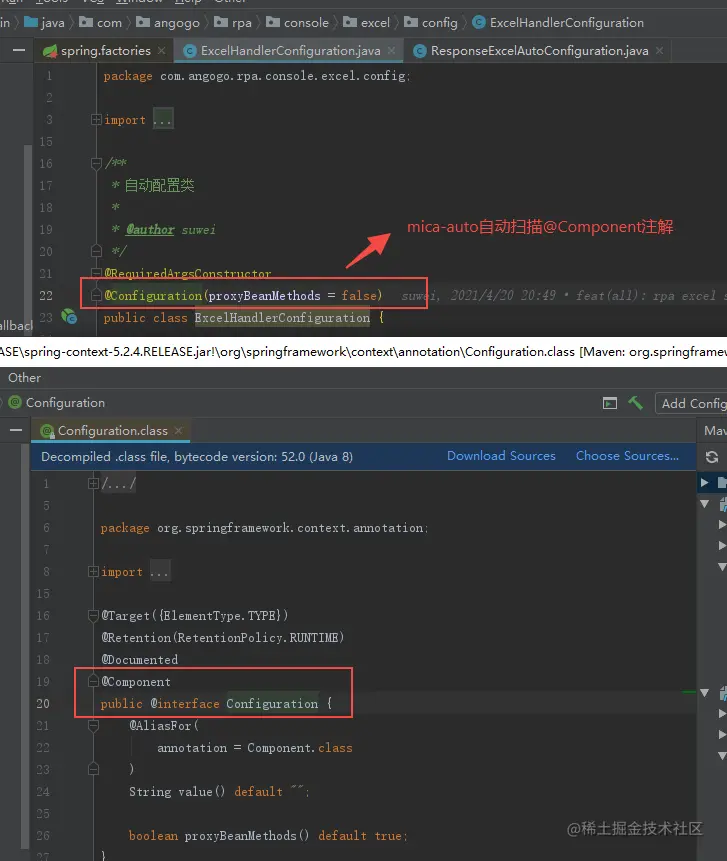Click Configuration annotation in navigation bar

click(x=57, y=402)
